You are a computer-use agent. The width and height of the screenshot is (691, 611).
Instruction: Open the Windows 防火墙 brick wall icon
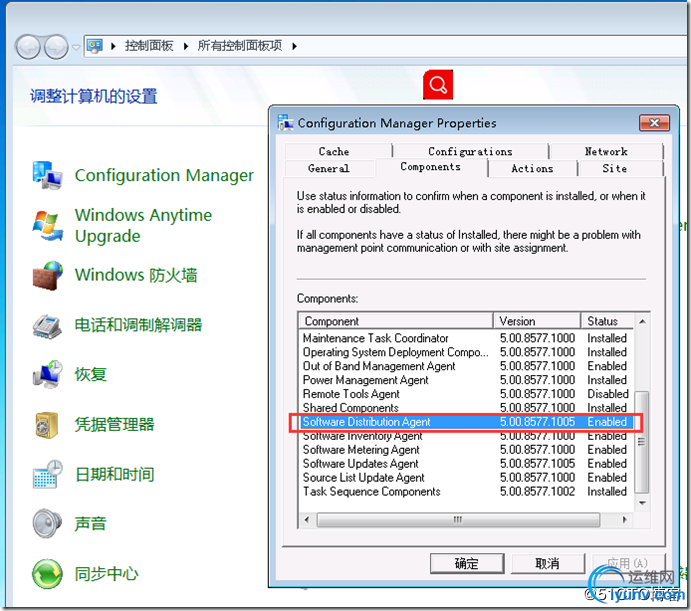coord(47,276)
